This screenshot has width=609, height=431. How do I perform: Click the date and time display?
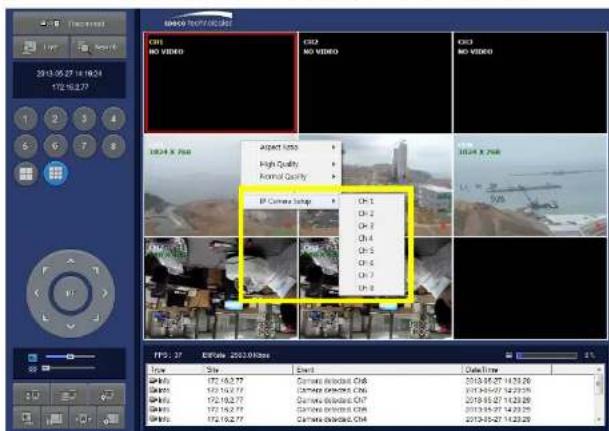coord(70,73)
